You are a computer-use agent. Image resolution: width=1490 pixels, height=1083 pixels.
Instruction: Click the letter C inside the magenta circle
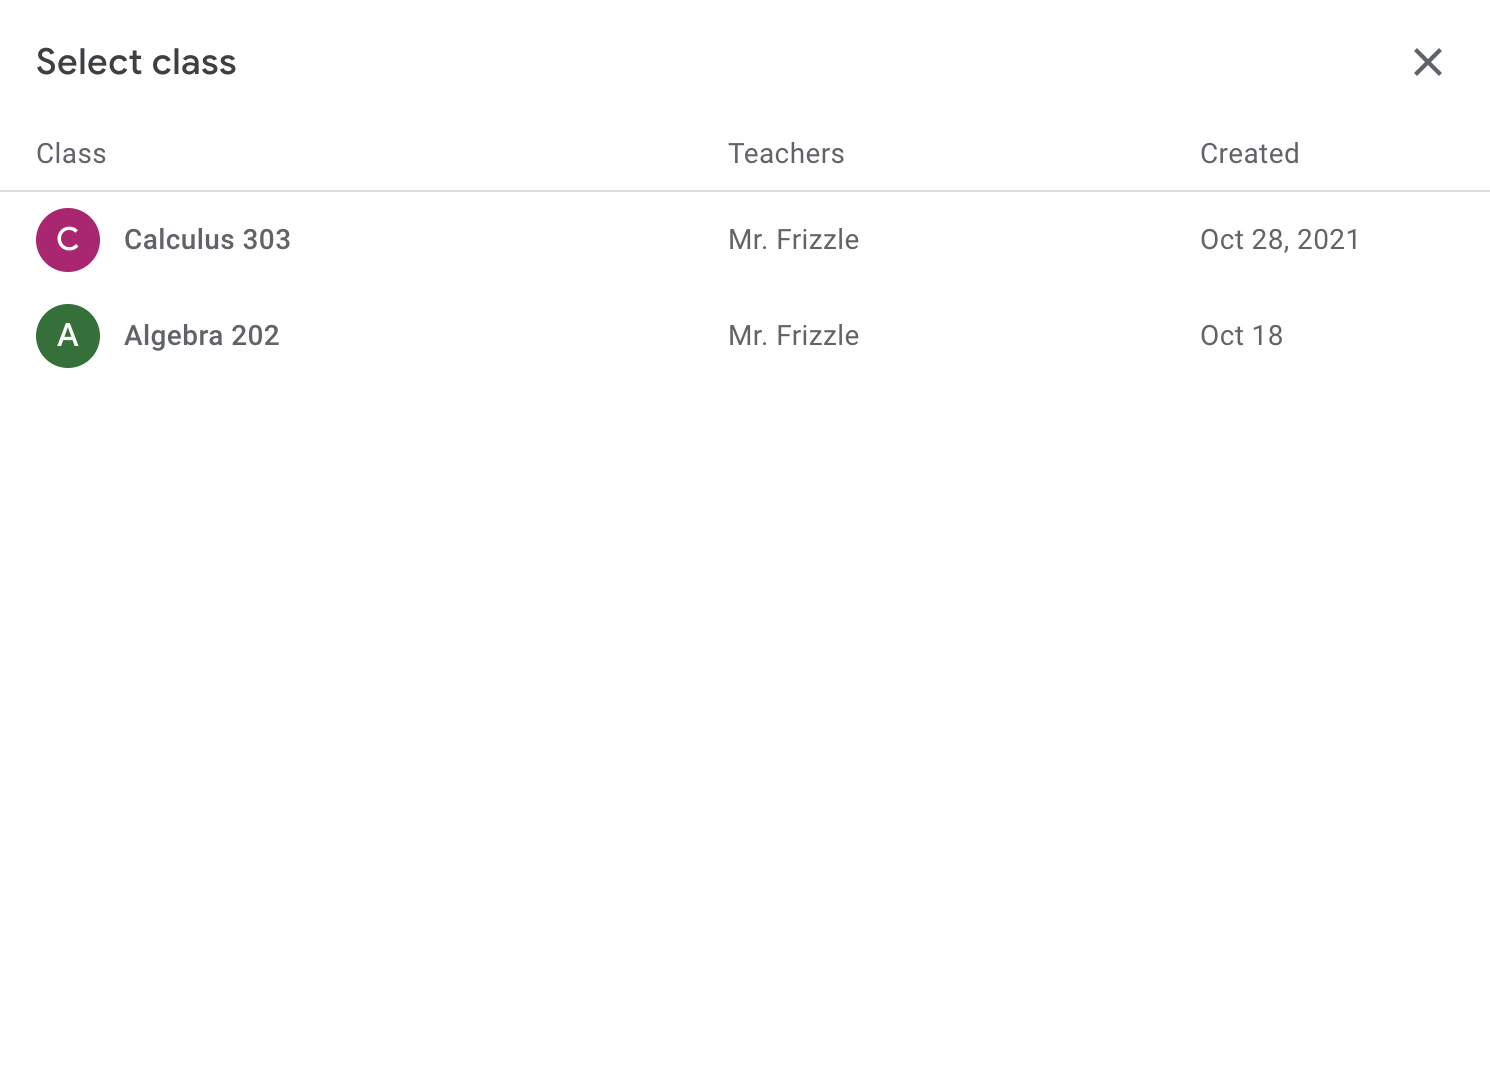[68, 240]
